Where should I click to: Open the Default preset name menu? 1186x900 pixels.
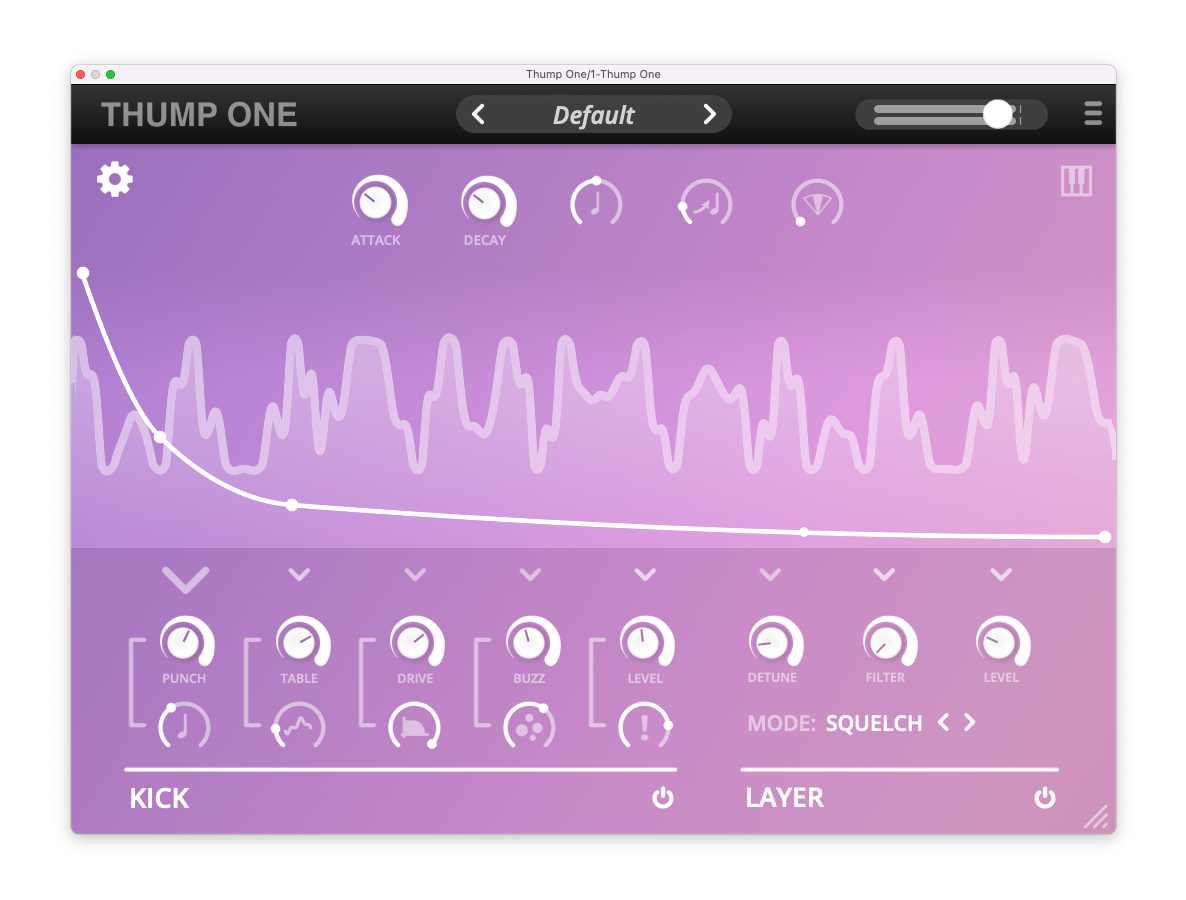tap(594, 115)
